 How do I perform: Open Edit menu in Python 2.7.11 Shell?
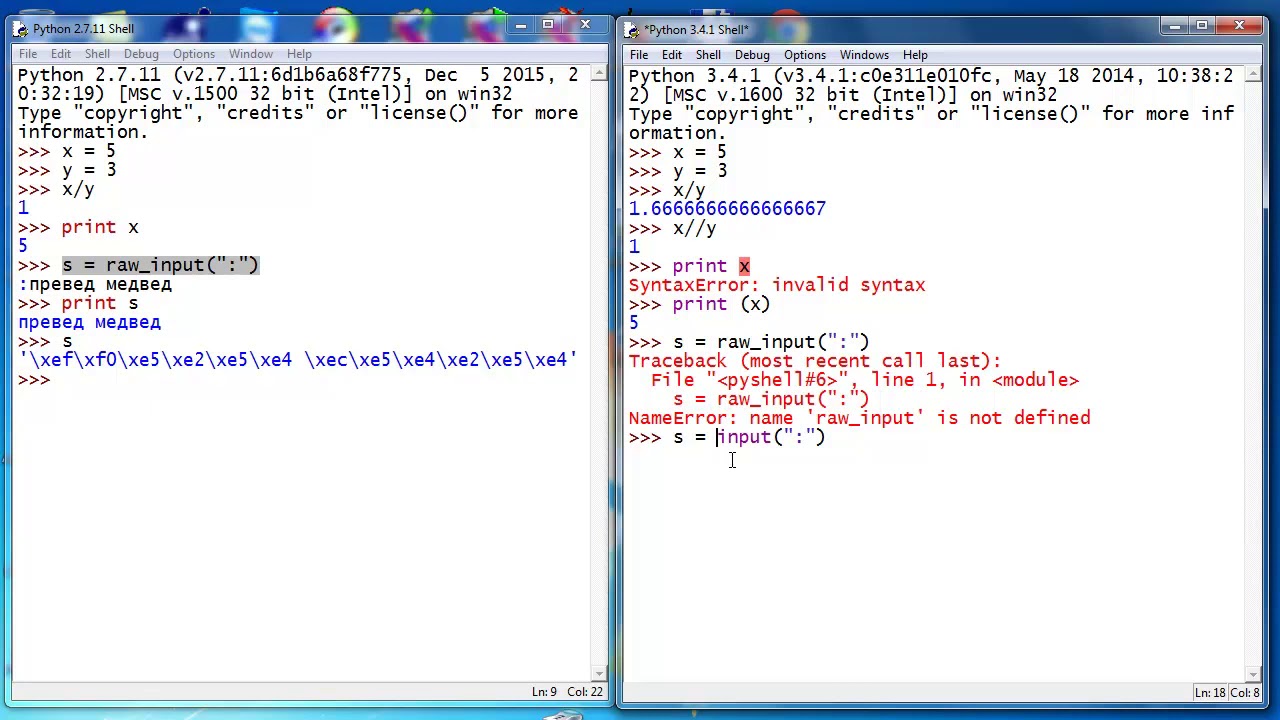click(x=61, y=54)
